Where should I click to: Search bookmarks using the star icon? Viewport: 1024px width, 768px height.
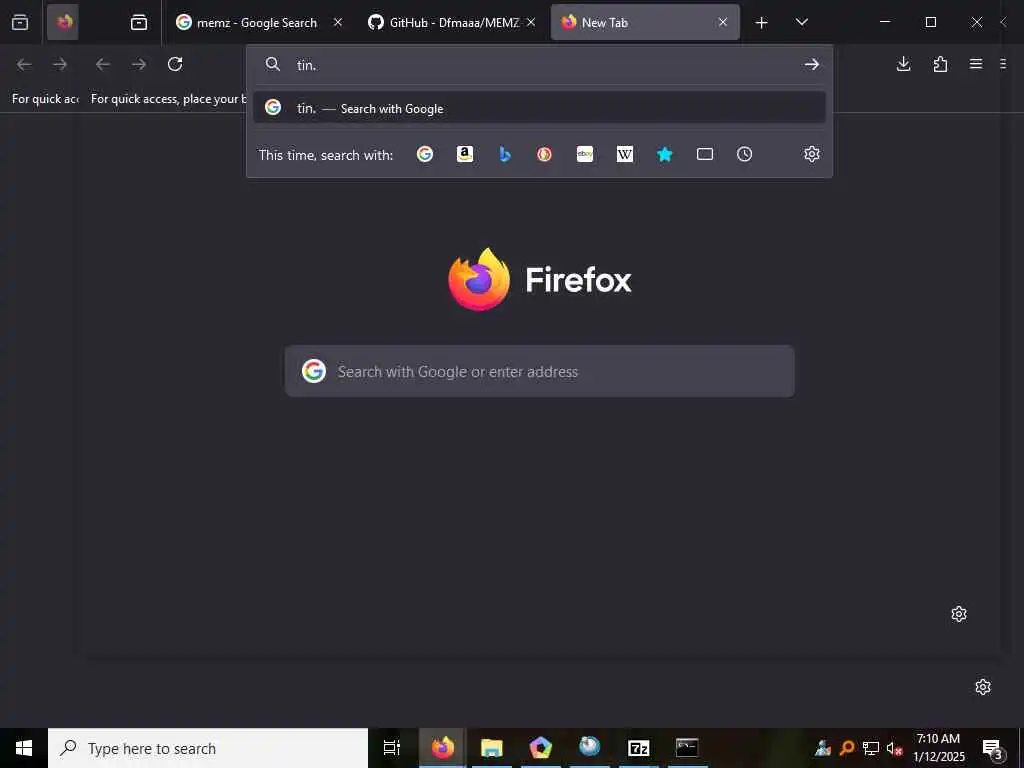[x=665, y=154]
